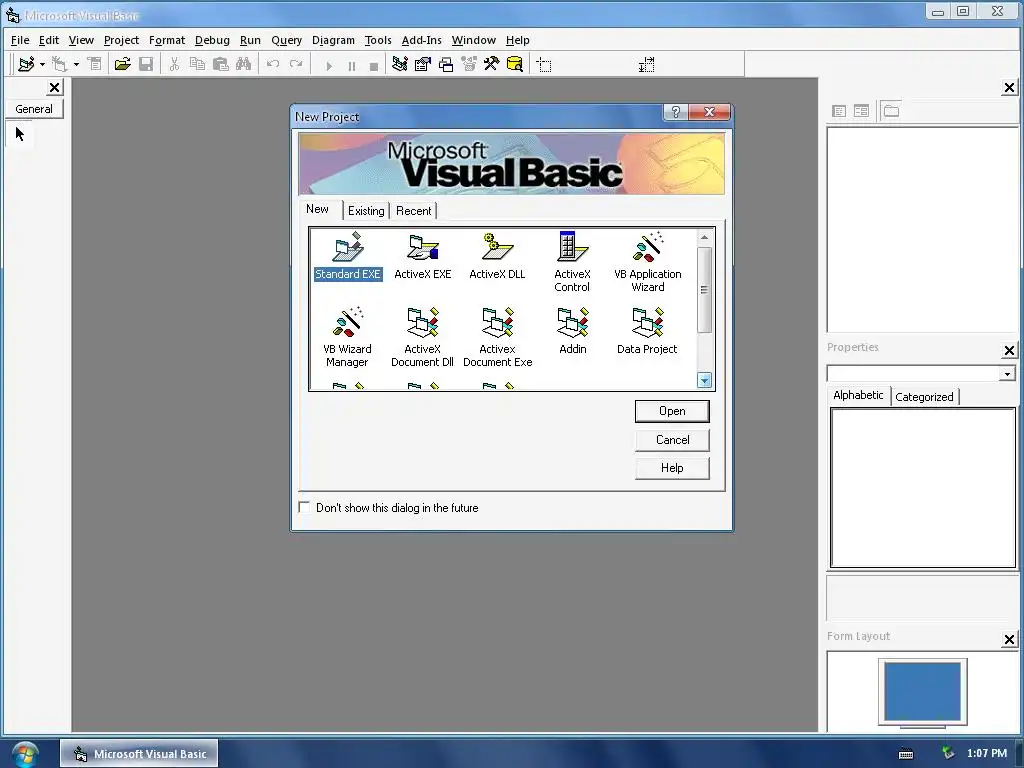Screen dimensions: 1024x768
Task: Open the Data View Window toolbar icon
Action: click(x=515, y=64)
